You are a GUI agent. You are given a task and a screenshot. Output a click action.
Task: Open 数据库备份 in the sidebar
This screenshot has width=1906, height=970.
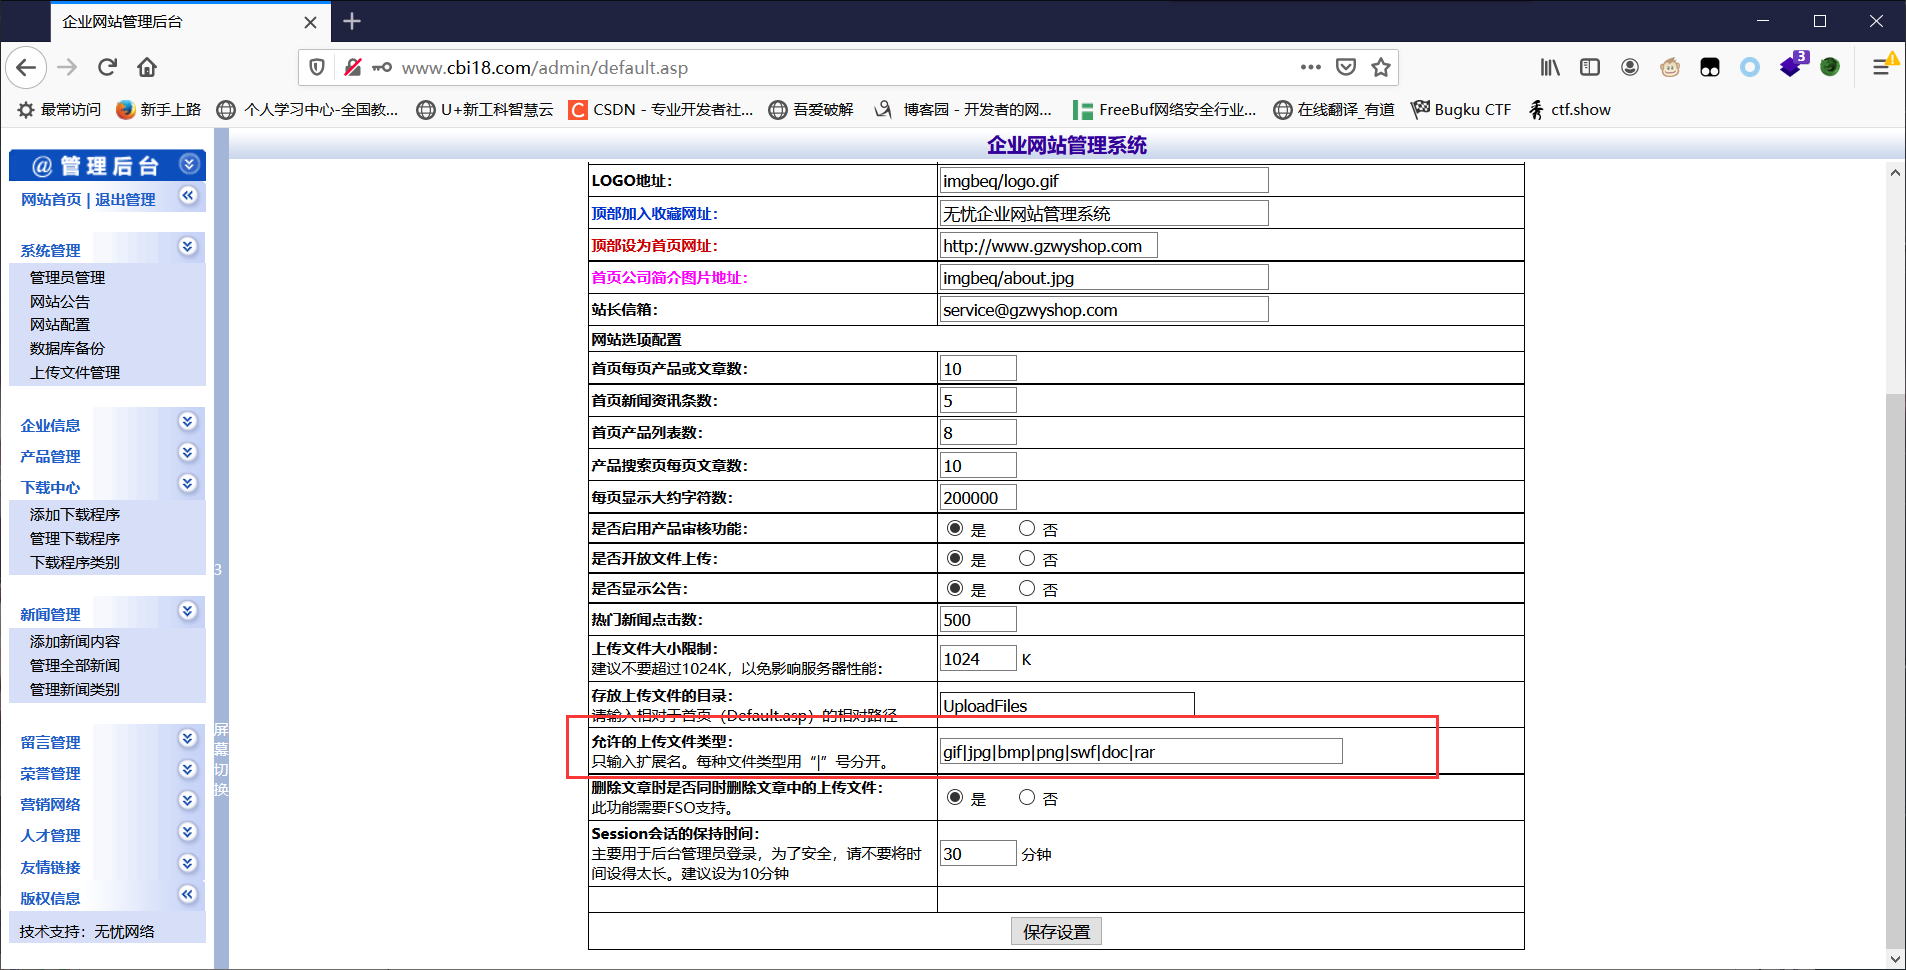tap(67, 348)
